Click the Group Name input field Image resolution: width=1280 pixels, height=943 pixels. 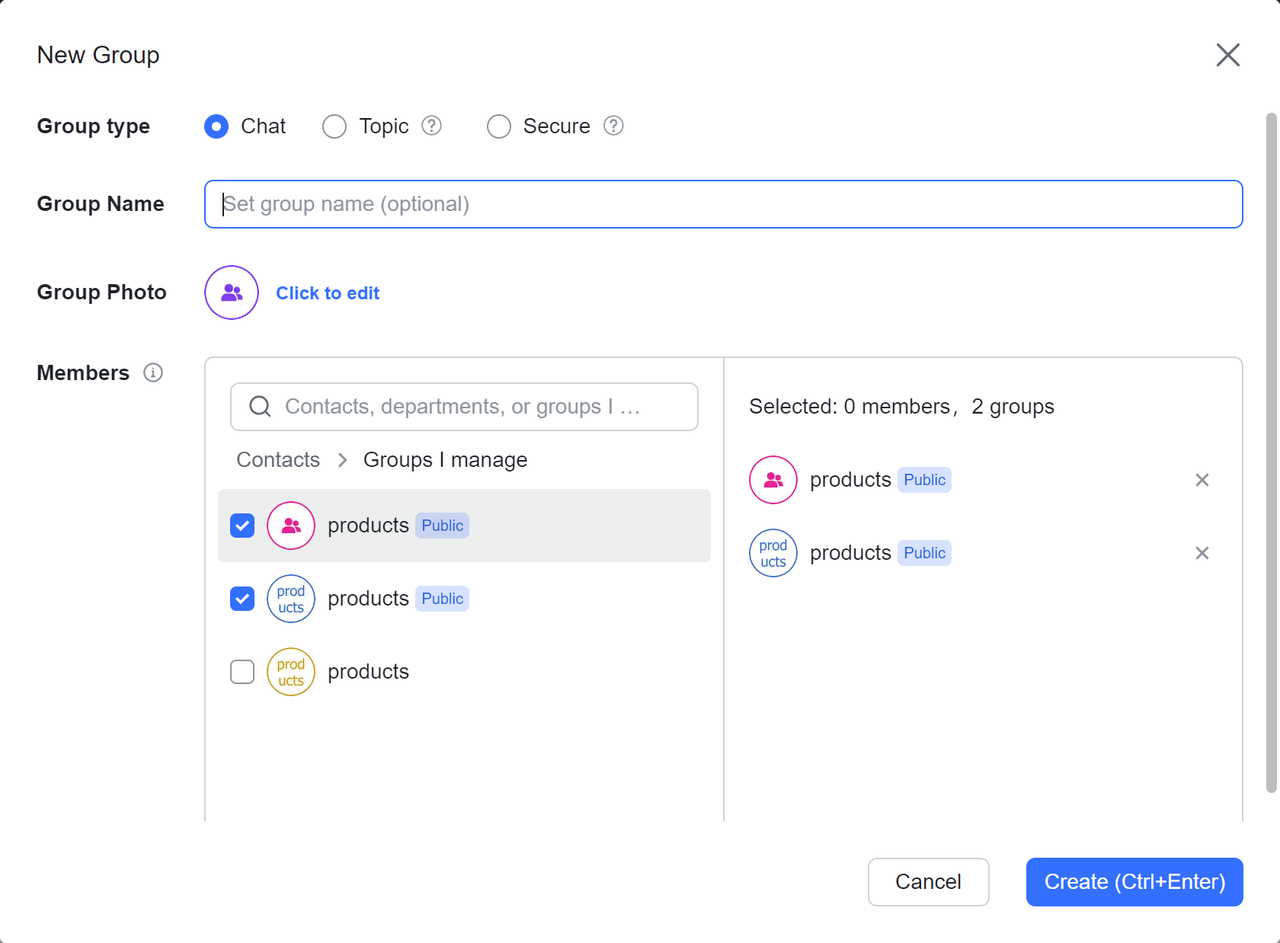click(x=723, y=204)
